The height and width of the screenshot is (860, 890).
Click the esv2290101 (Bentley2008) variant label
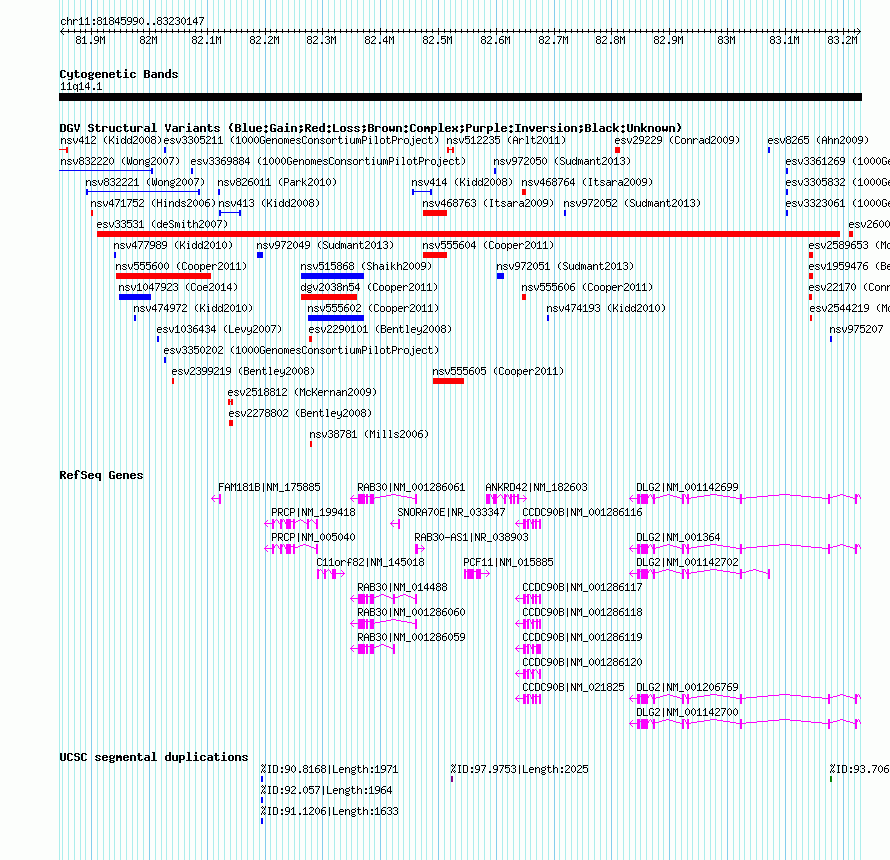[380, 329]
